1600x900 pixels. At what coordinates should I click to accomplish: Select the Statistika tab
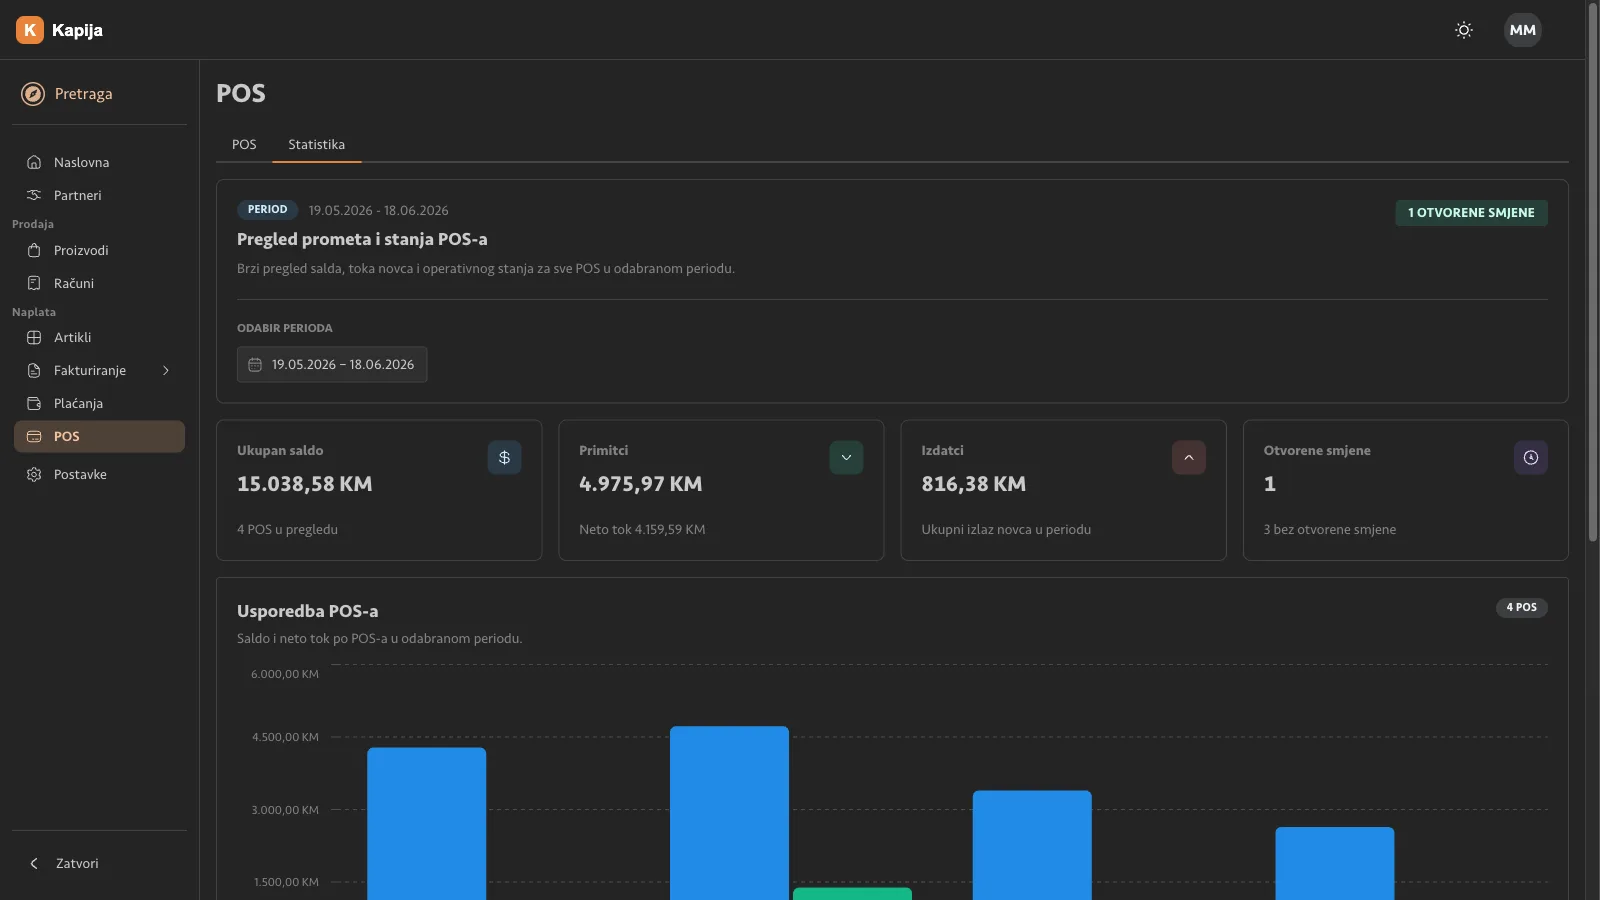(317, 144)
